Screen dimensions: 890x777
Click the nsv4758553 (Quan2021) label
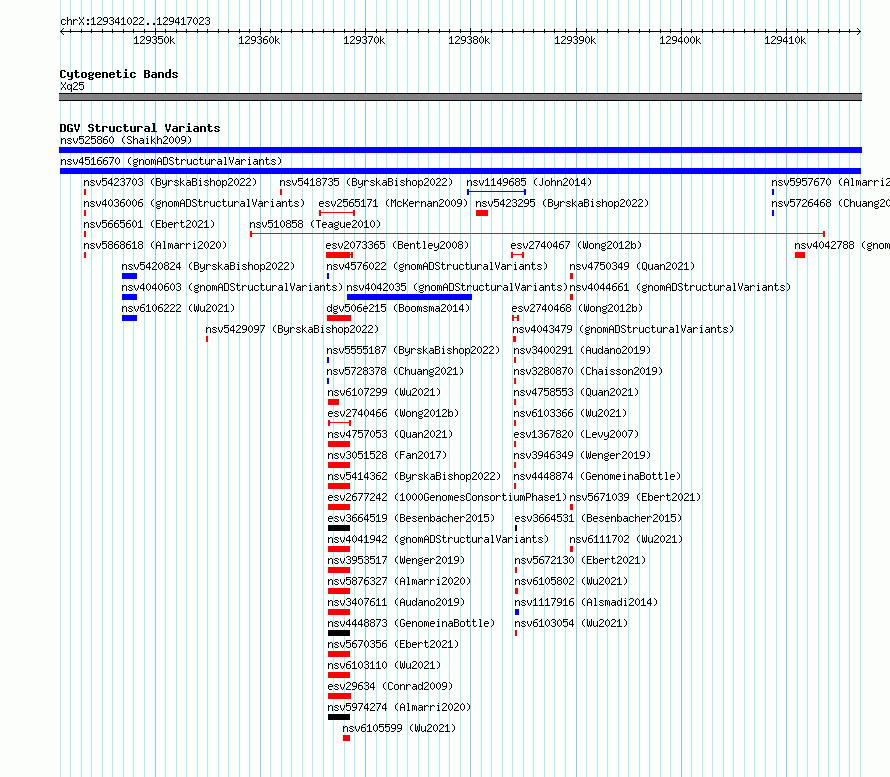pyautogui.click(x=576, y=392)
